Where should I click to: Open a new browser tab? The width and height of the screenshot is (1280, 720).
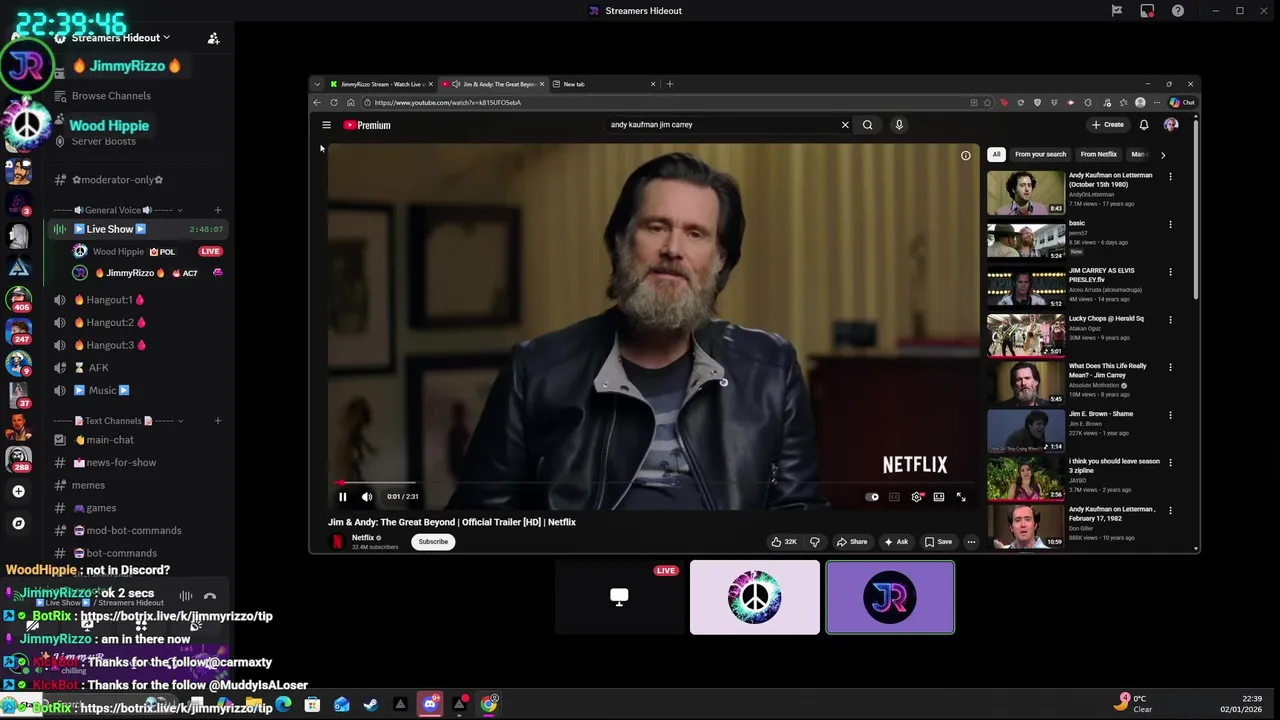670,84
